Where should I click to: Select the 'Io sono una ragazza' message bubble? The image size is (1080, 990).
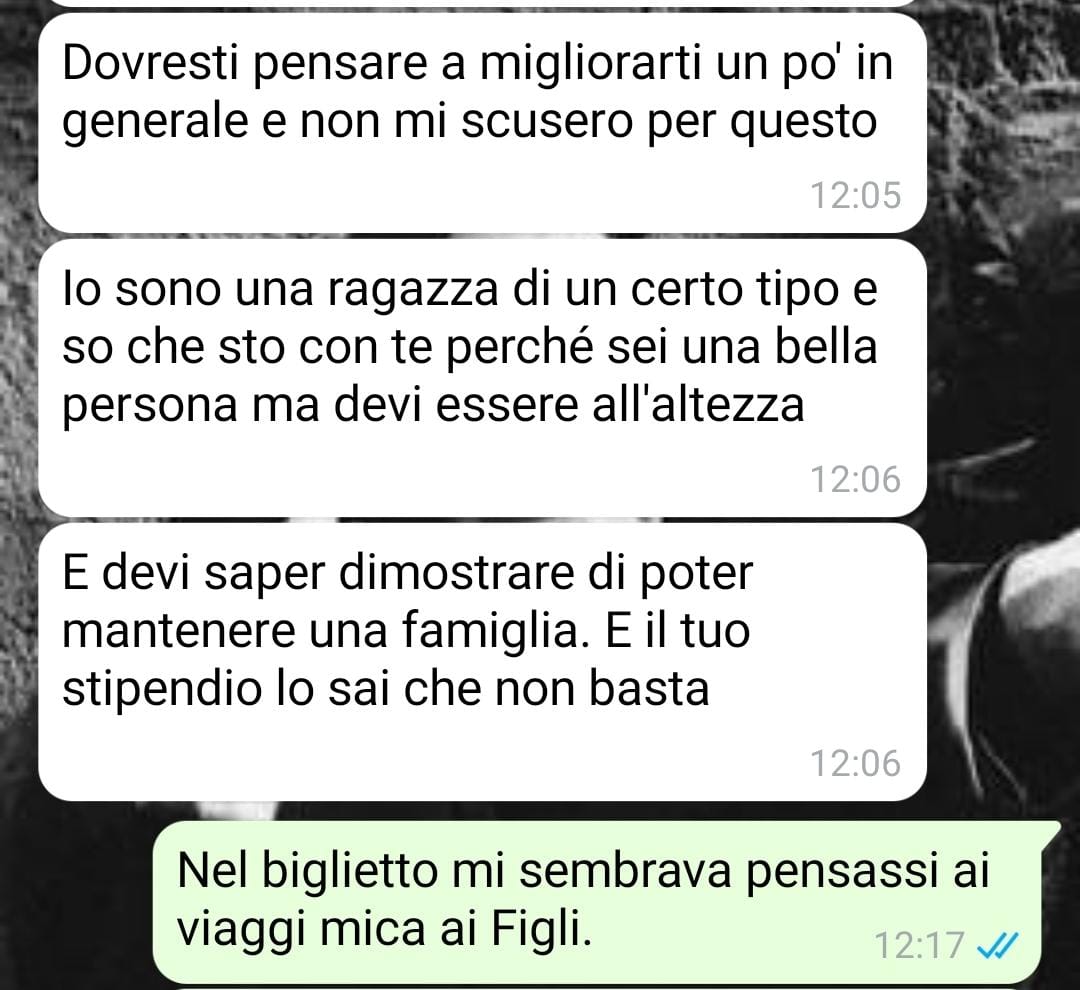[482, 378]
